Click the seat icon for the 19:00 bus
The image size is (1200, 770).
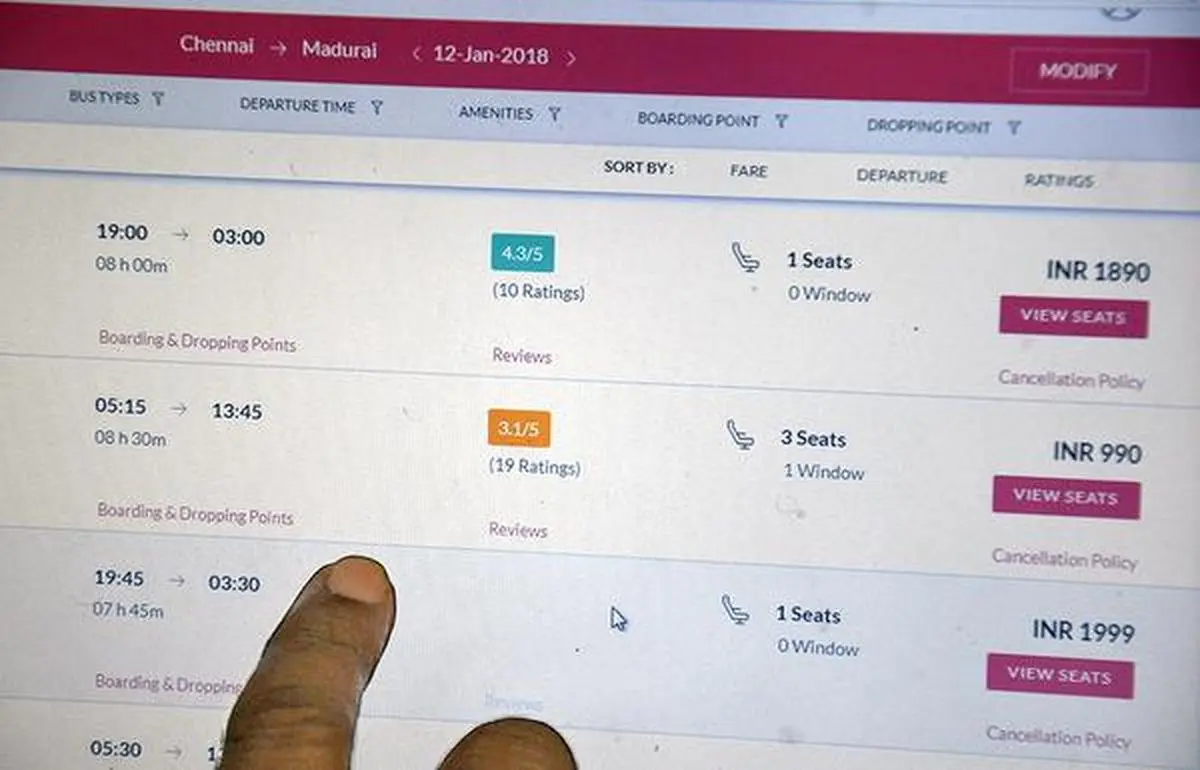point(745,258)
